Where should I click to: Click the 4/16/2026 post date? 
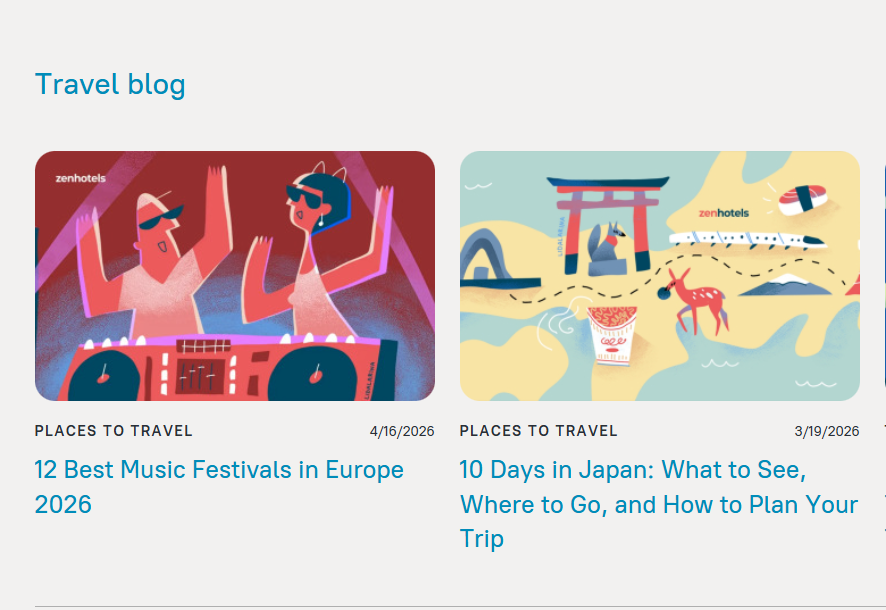[x=402, y=432]
